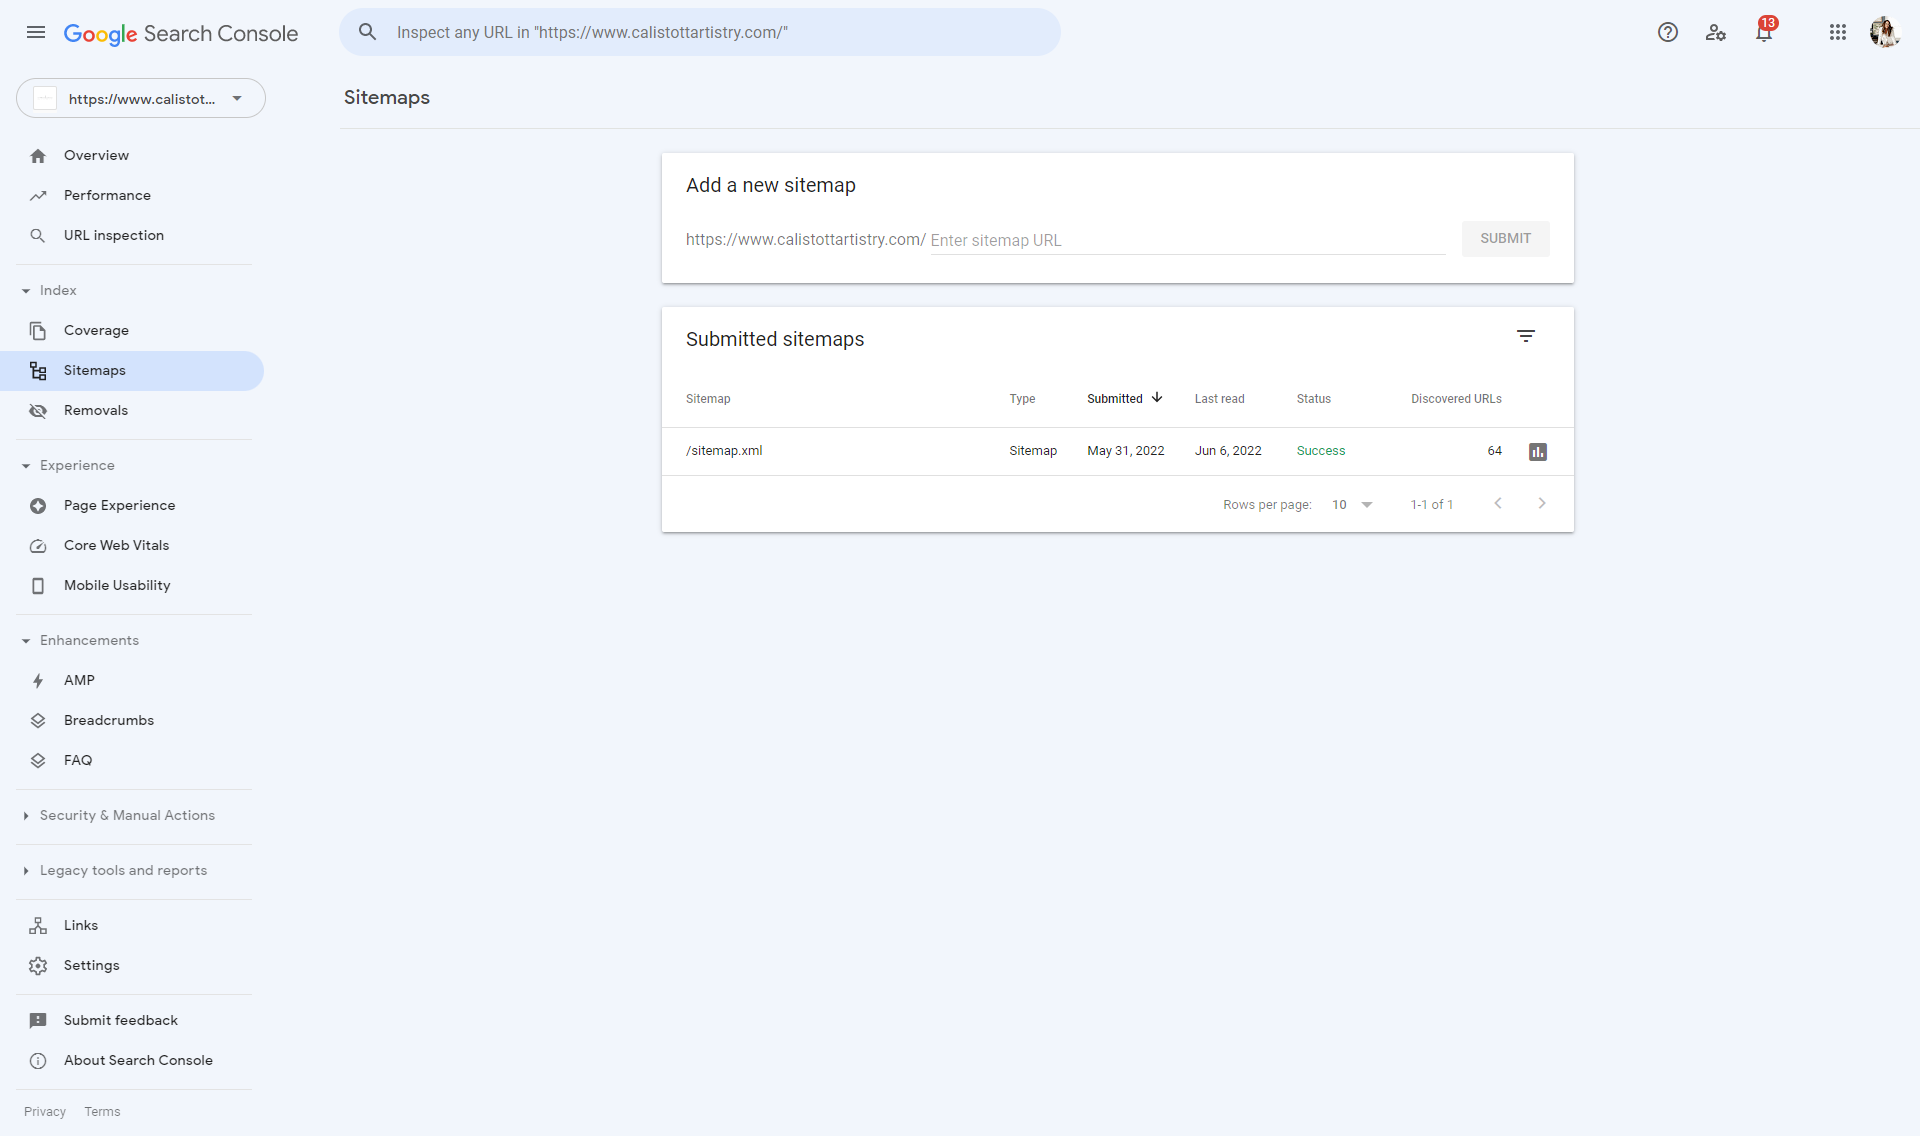This screenshot has width=1920, height=1136.
Task: Open the Rows per page dropdown
Action: (1353, 505)
